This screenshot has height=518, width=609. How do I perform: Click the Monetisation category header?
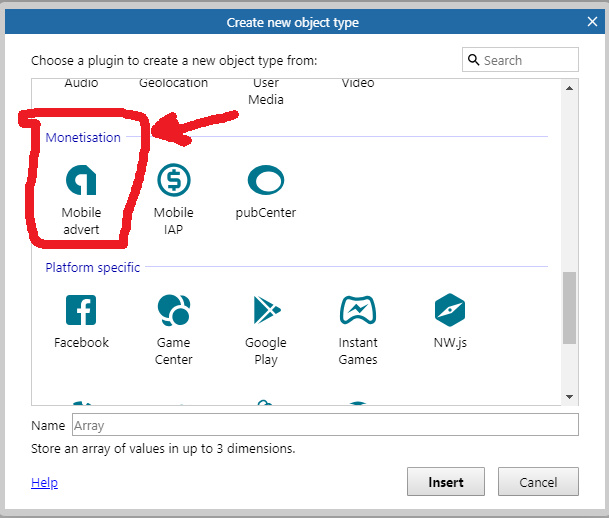click(x=83, y=137)
